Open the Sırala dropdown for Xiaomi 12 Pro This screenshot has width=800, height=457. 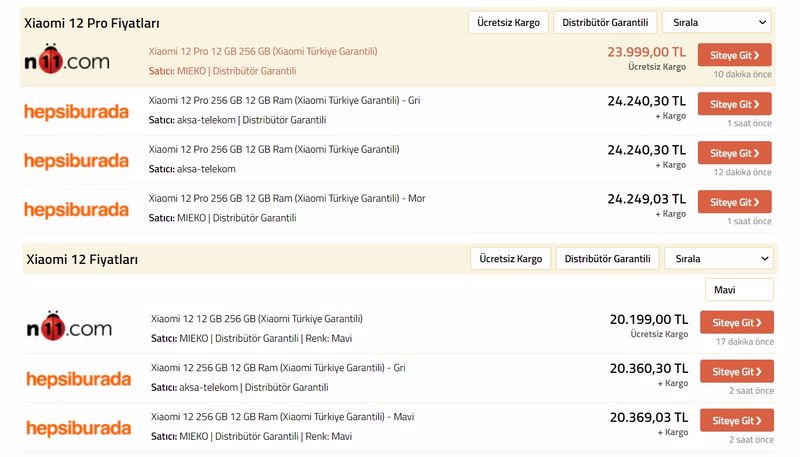pos(717,22)
